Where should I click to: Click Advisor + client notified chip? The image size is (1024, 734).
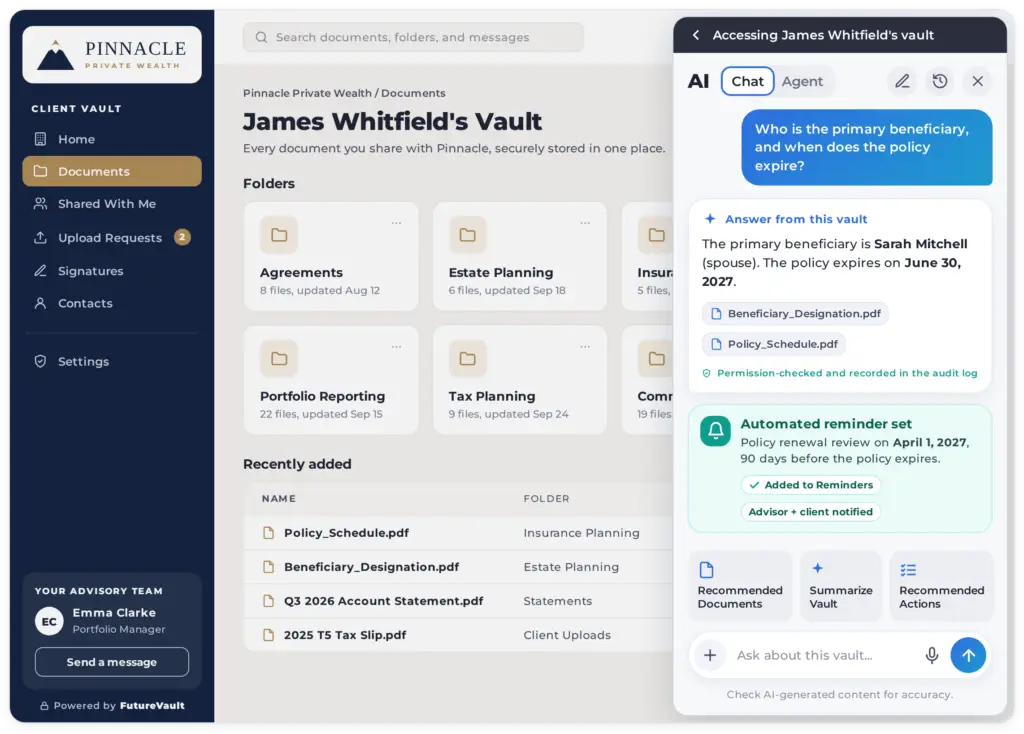810,511
